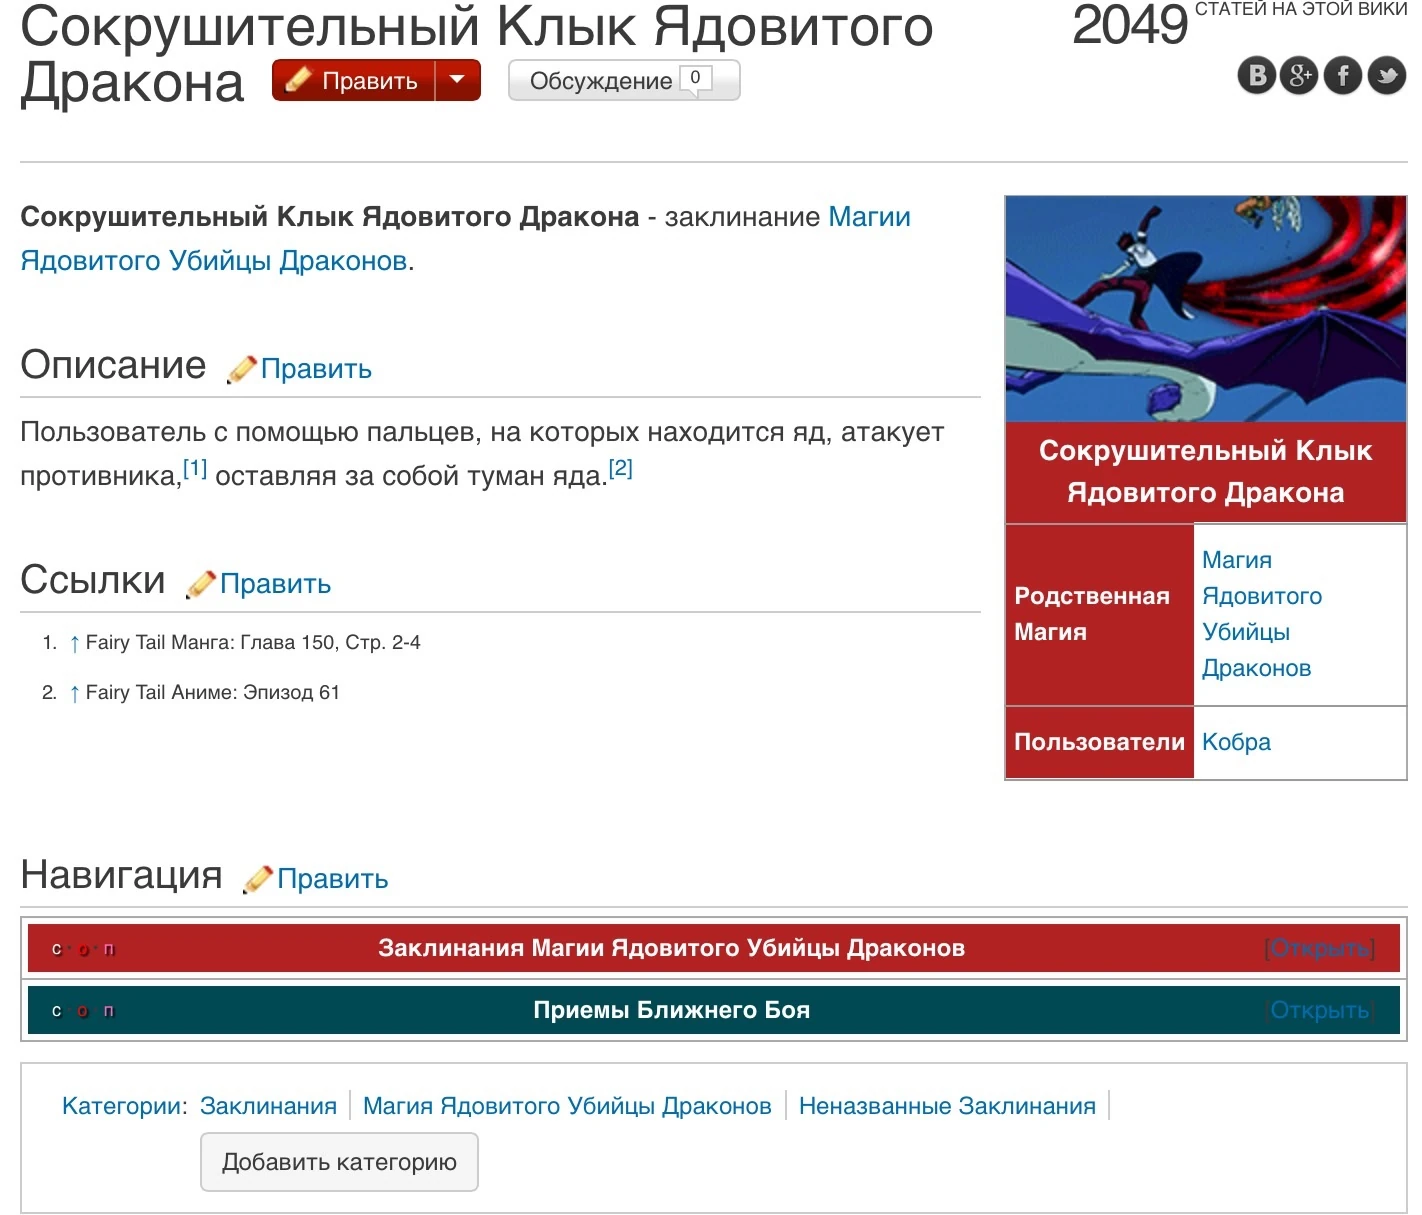Jump to footnote [1]

(x=195, y=468)
